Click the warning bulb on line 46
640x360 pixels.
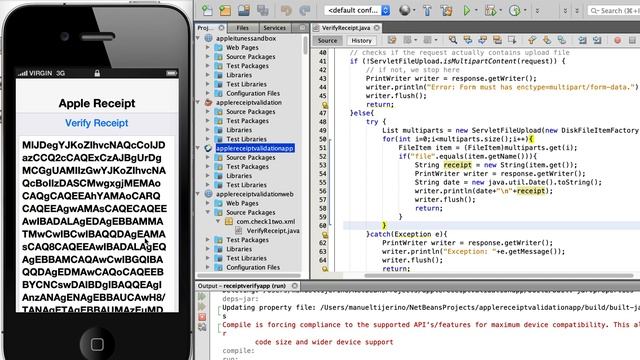[325, 105]
